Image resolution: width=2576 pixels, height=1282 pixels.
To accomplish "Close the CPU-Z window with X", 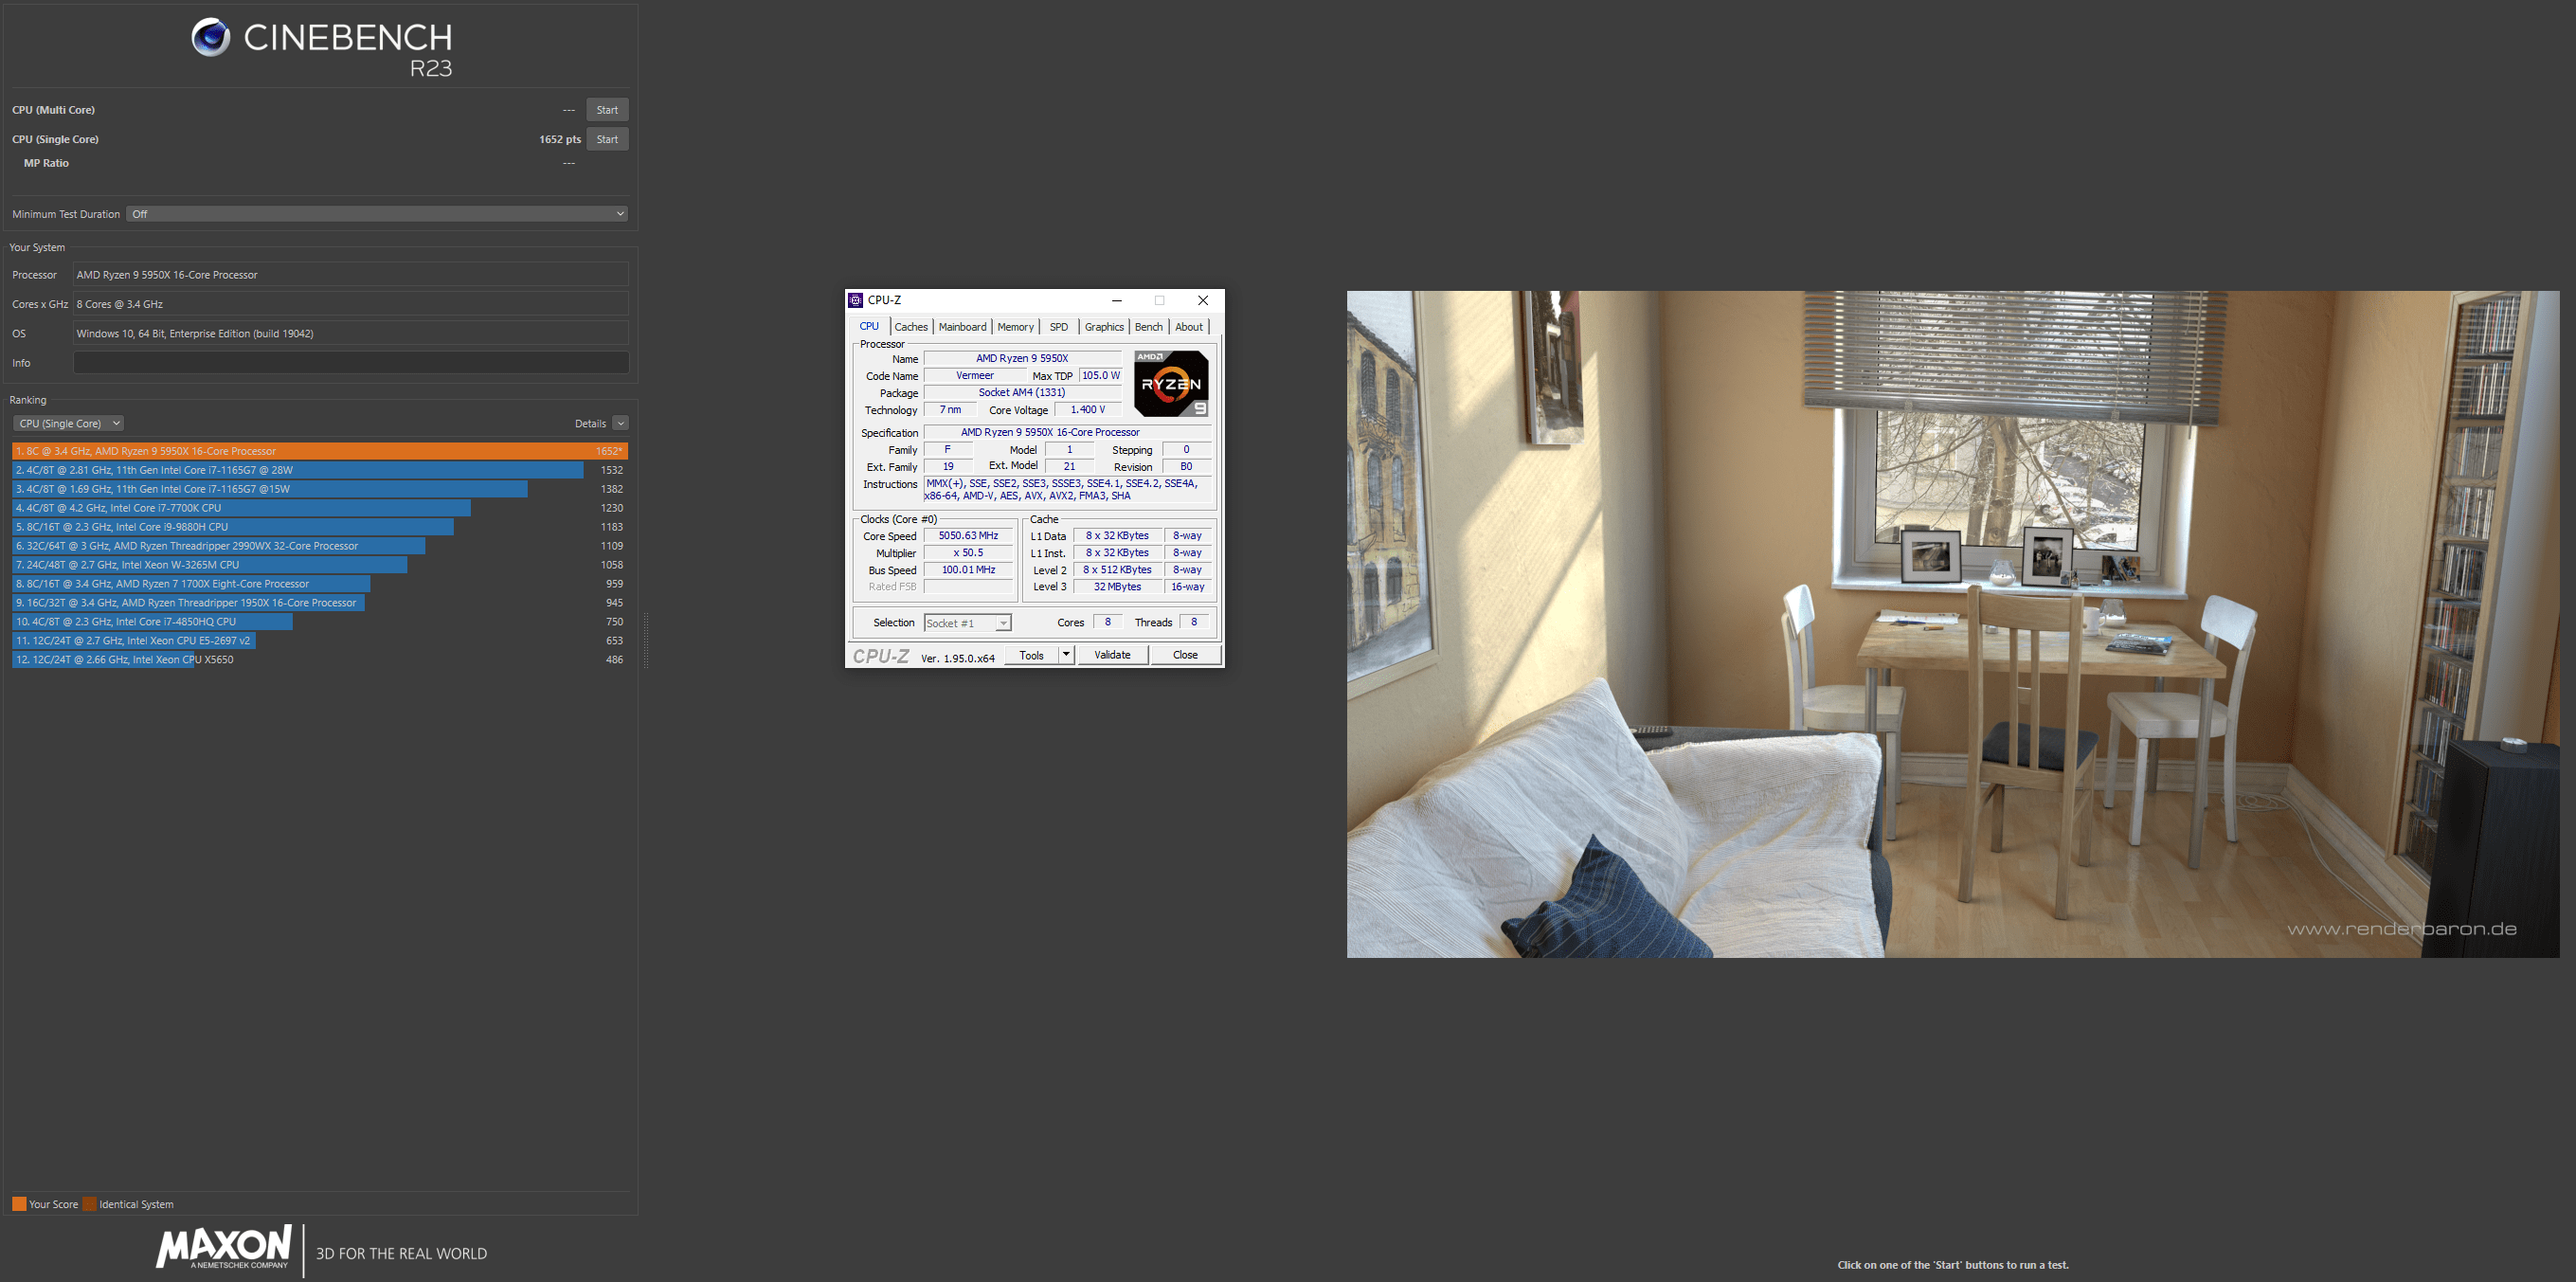I will click(x=1203, y=300).
